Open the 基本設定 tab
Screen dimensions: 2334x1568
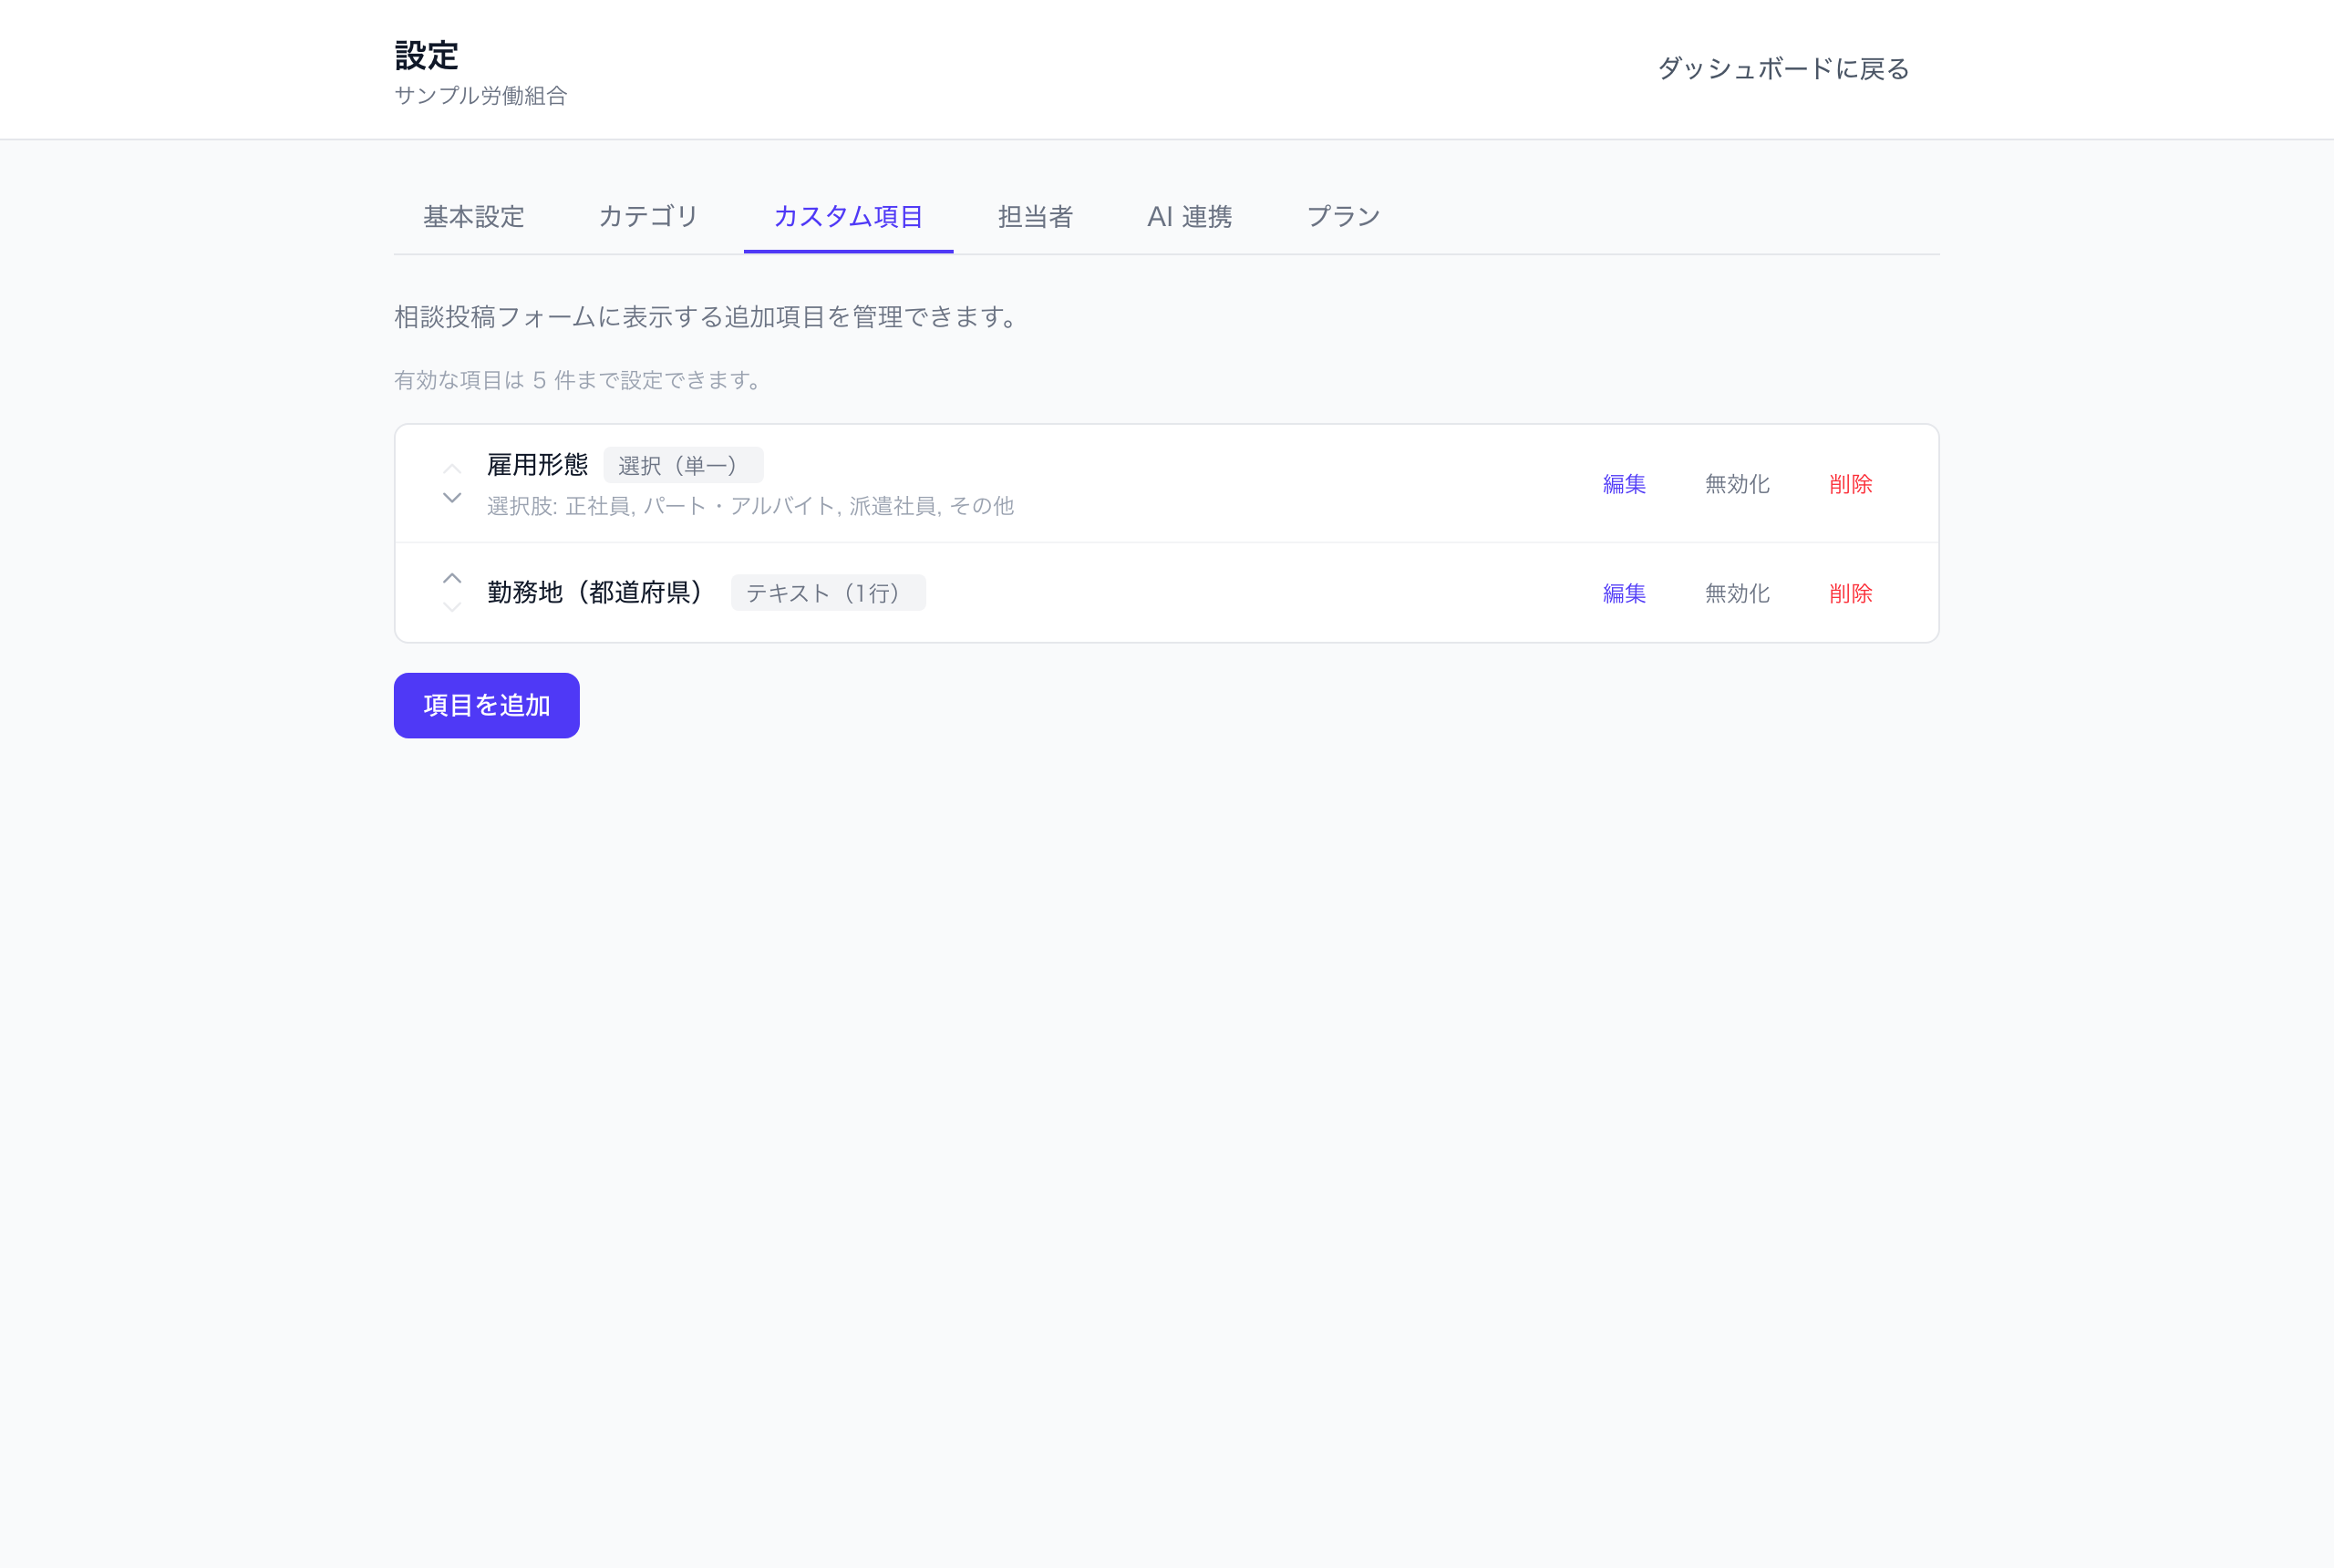point(474,217)
